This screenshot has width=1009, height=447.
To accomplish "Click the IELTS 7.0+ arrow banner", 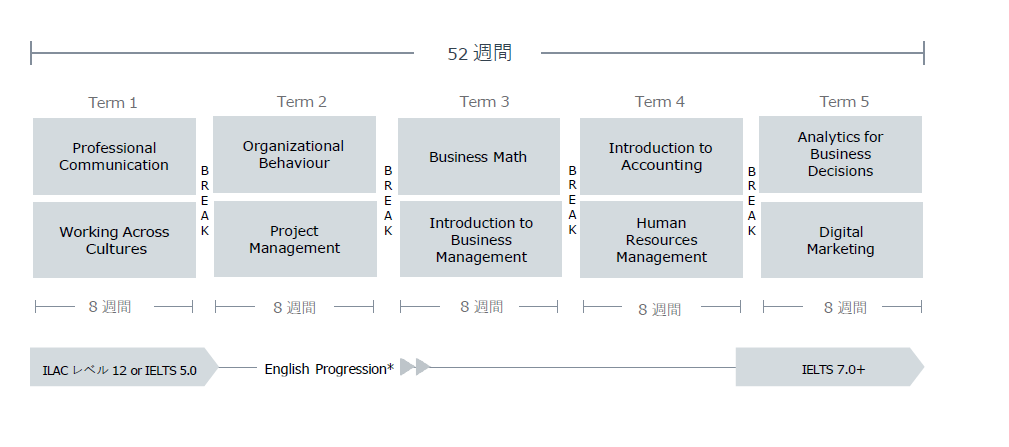I will pos(830,367).
